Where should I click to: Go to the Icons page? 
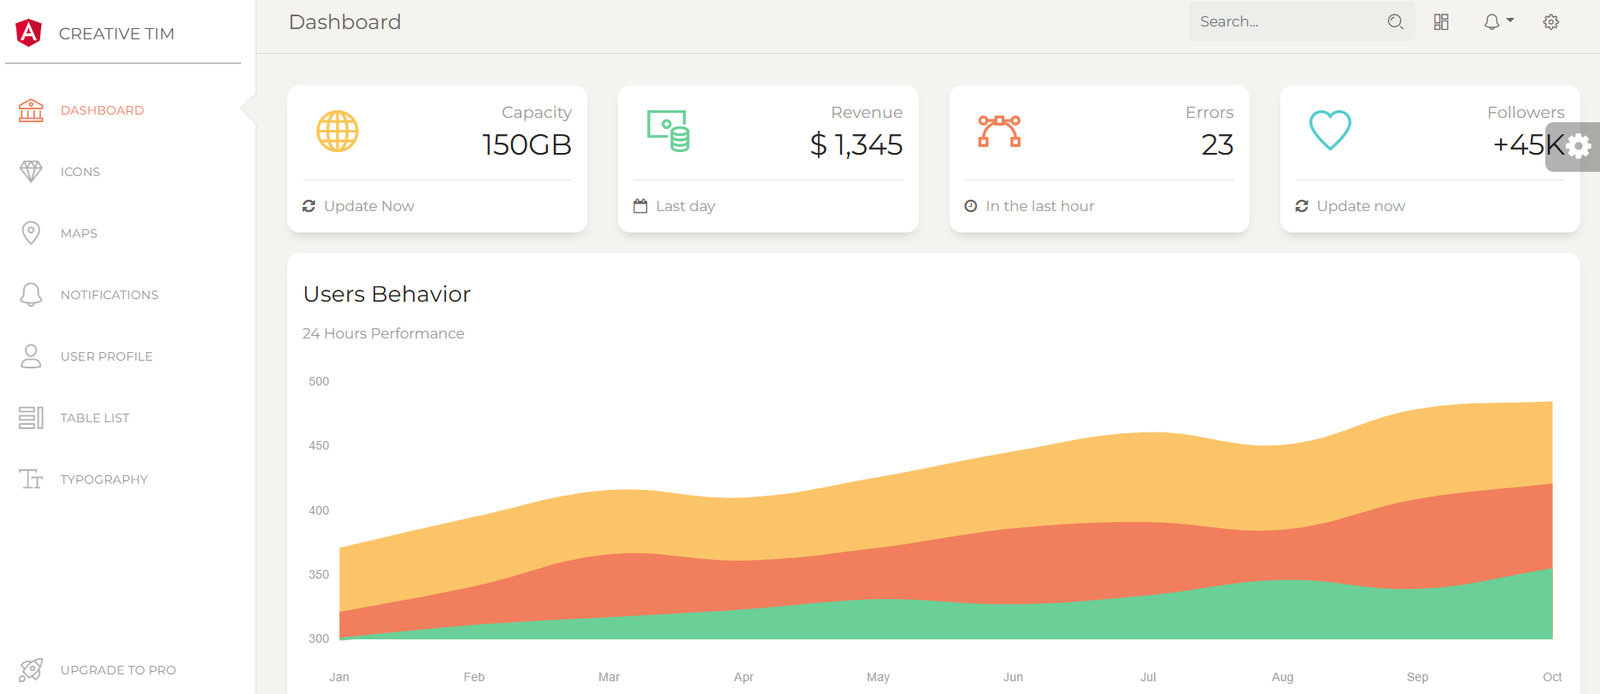[80, 172]
